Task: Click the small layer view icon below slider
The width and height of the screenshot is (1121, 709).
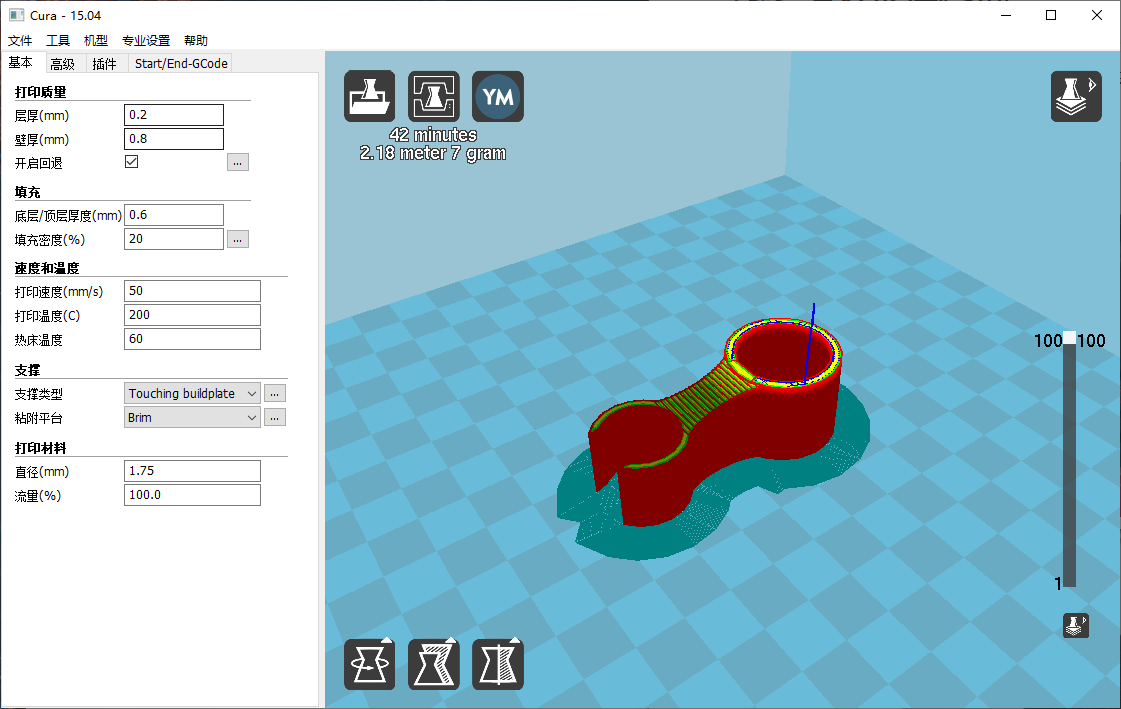Action: click(x=1076, y=626)
